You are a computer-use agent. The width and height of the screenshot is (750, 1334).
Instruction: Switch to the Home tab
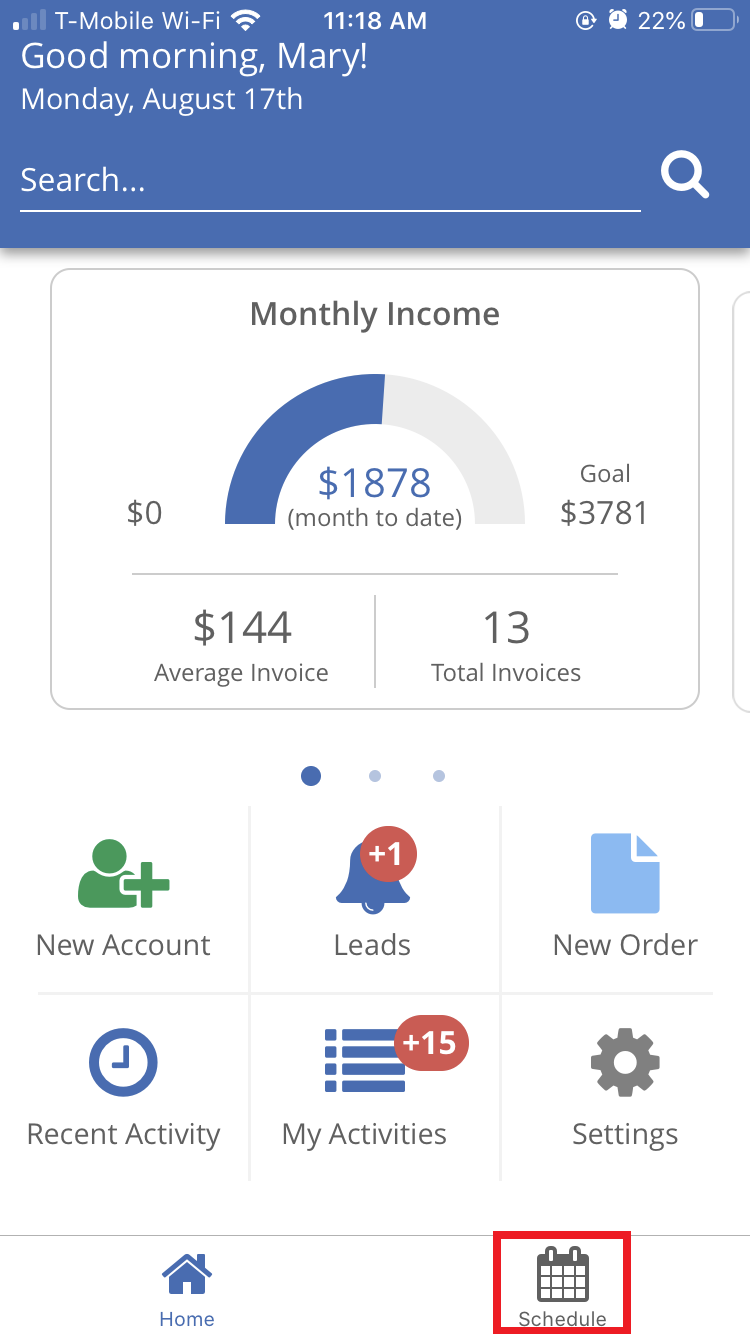[x=187, y=1287]
